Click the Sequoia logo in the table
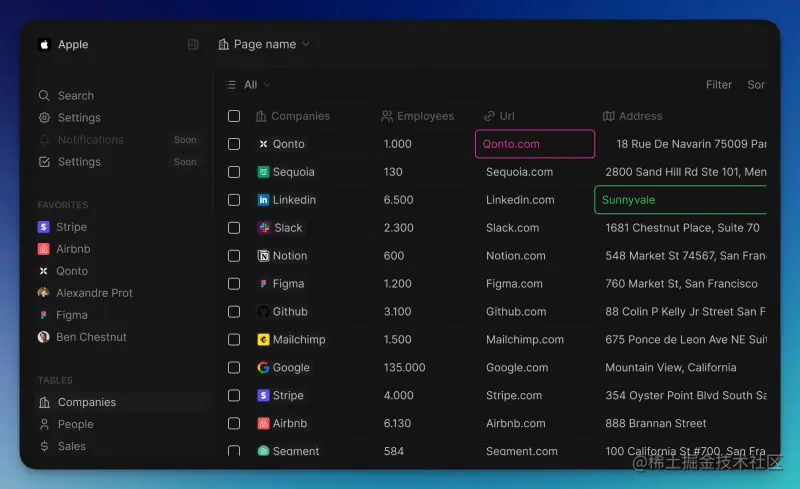 [x=263, y=172]
